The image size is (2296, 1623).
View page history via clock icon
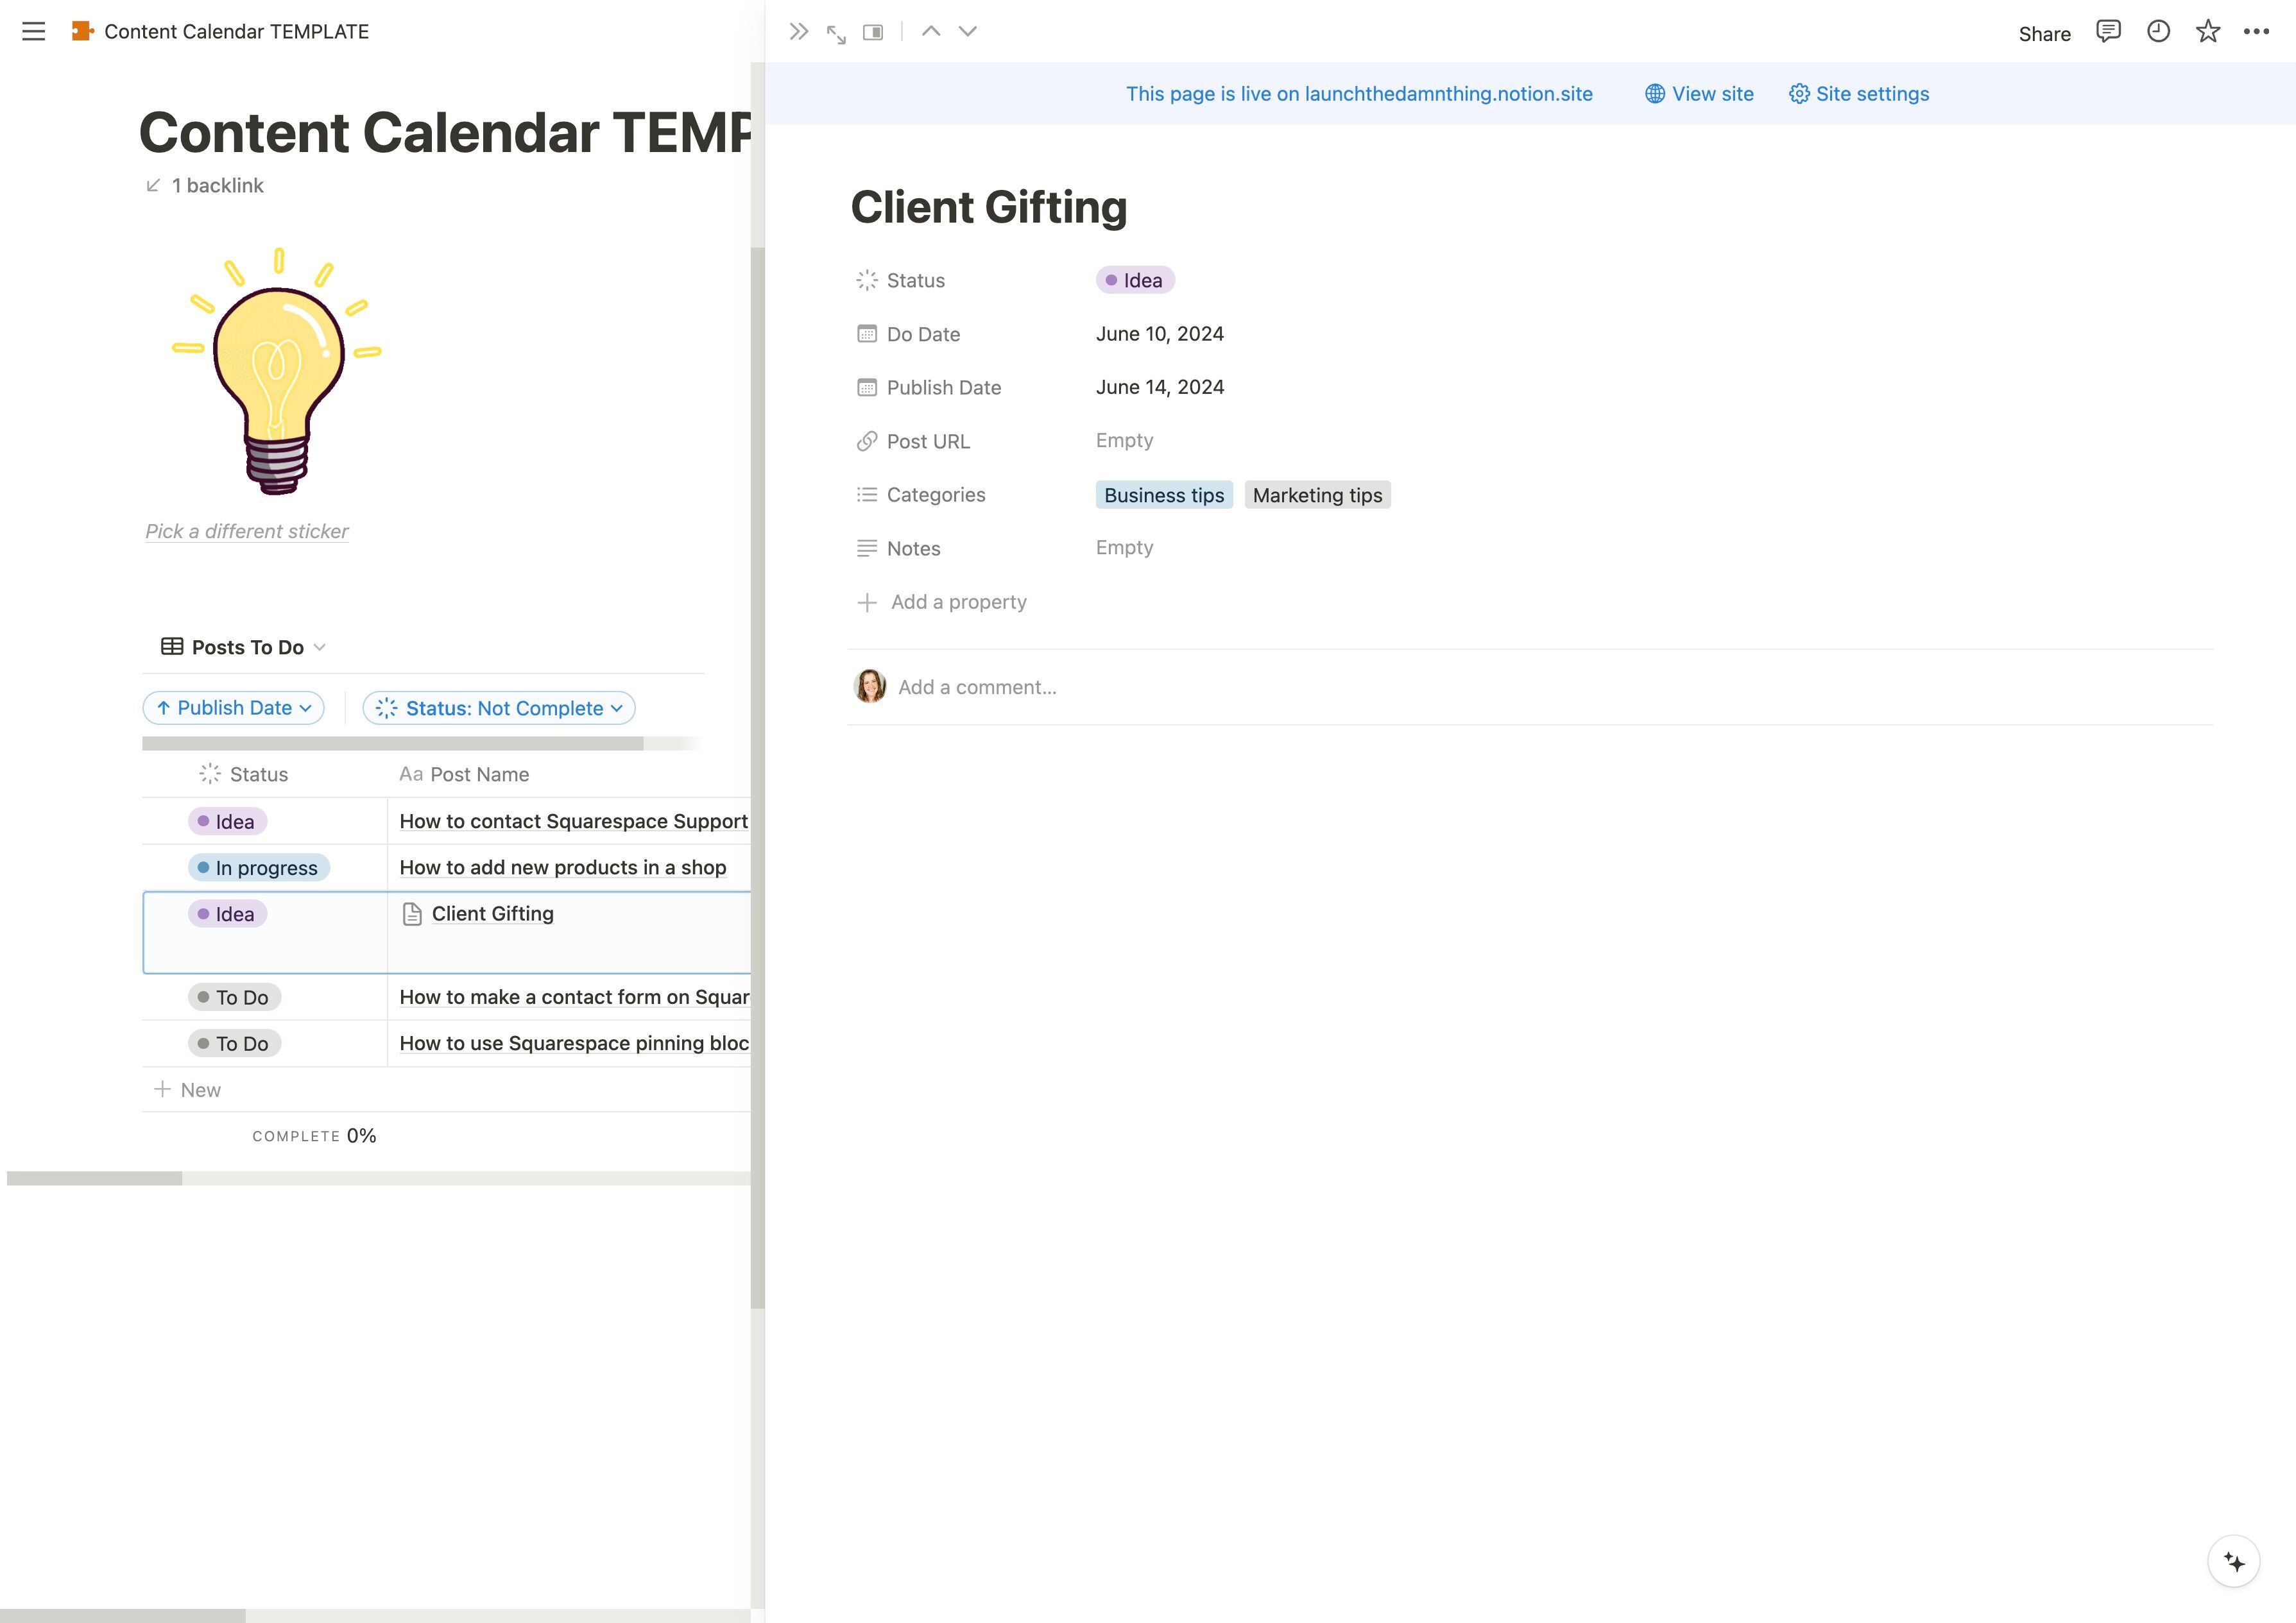(x=2158, y=32)
